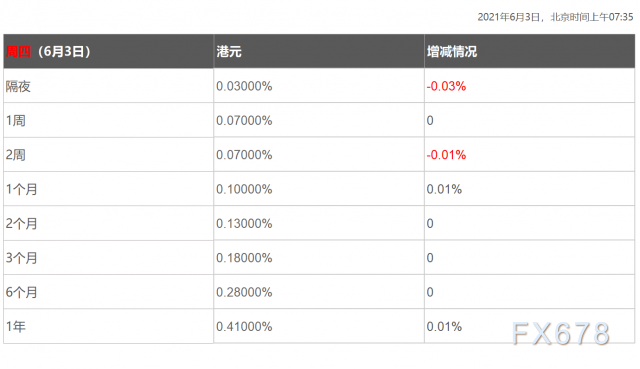Click the FX678 watermark logo
The height and width of the screenshot is (369, 640).
coord(561,333)
